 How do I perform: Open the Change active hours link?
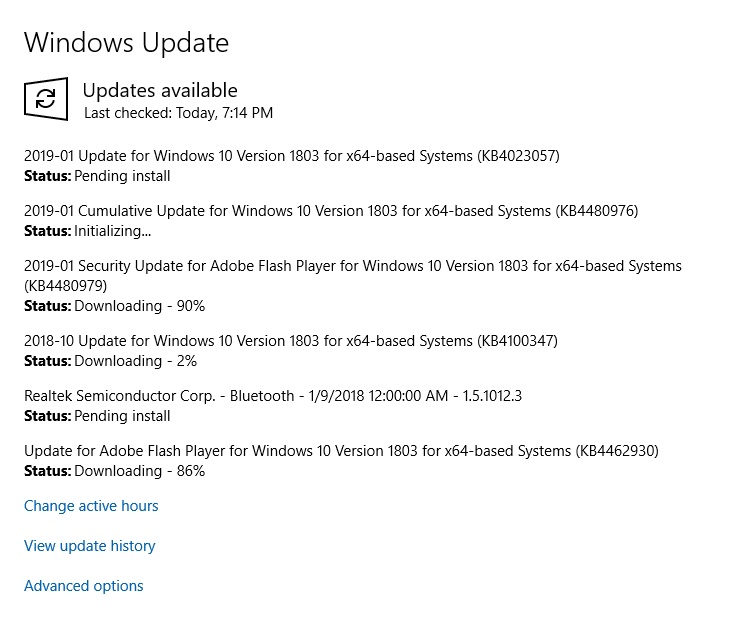pyautogui.click(x=91, y=506)
